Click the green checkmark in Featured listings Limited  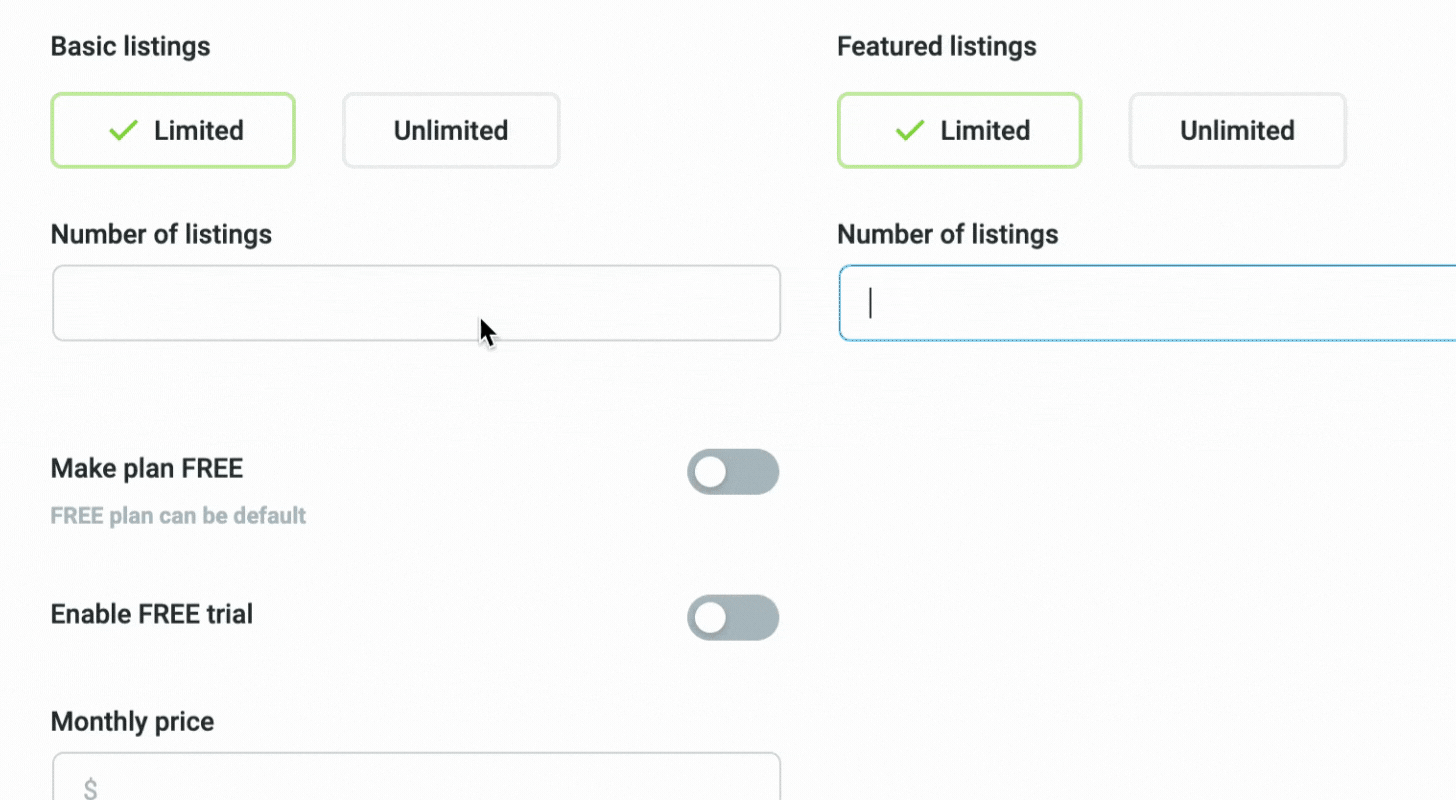(909, 130)
